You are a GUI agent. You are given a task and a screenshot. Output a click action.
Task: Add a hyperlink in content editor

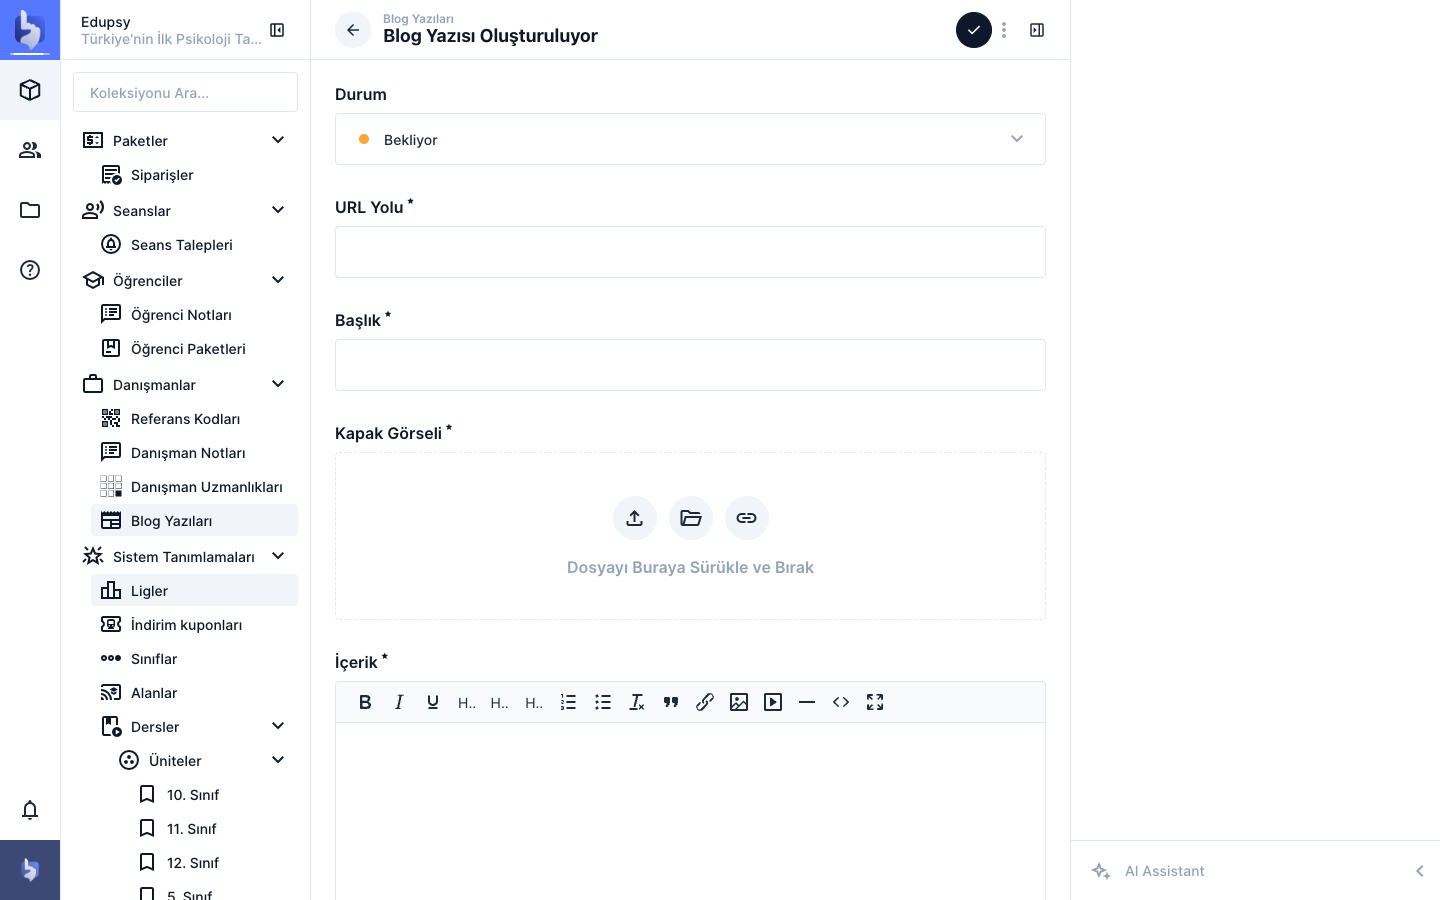point(705,702)
